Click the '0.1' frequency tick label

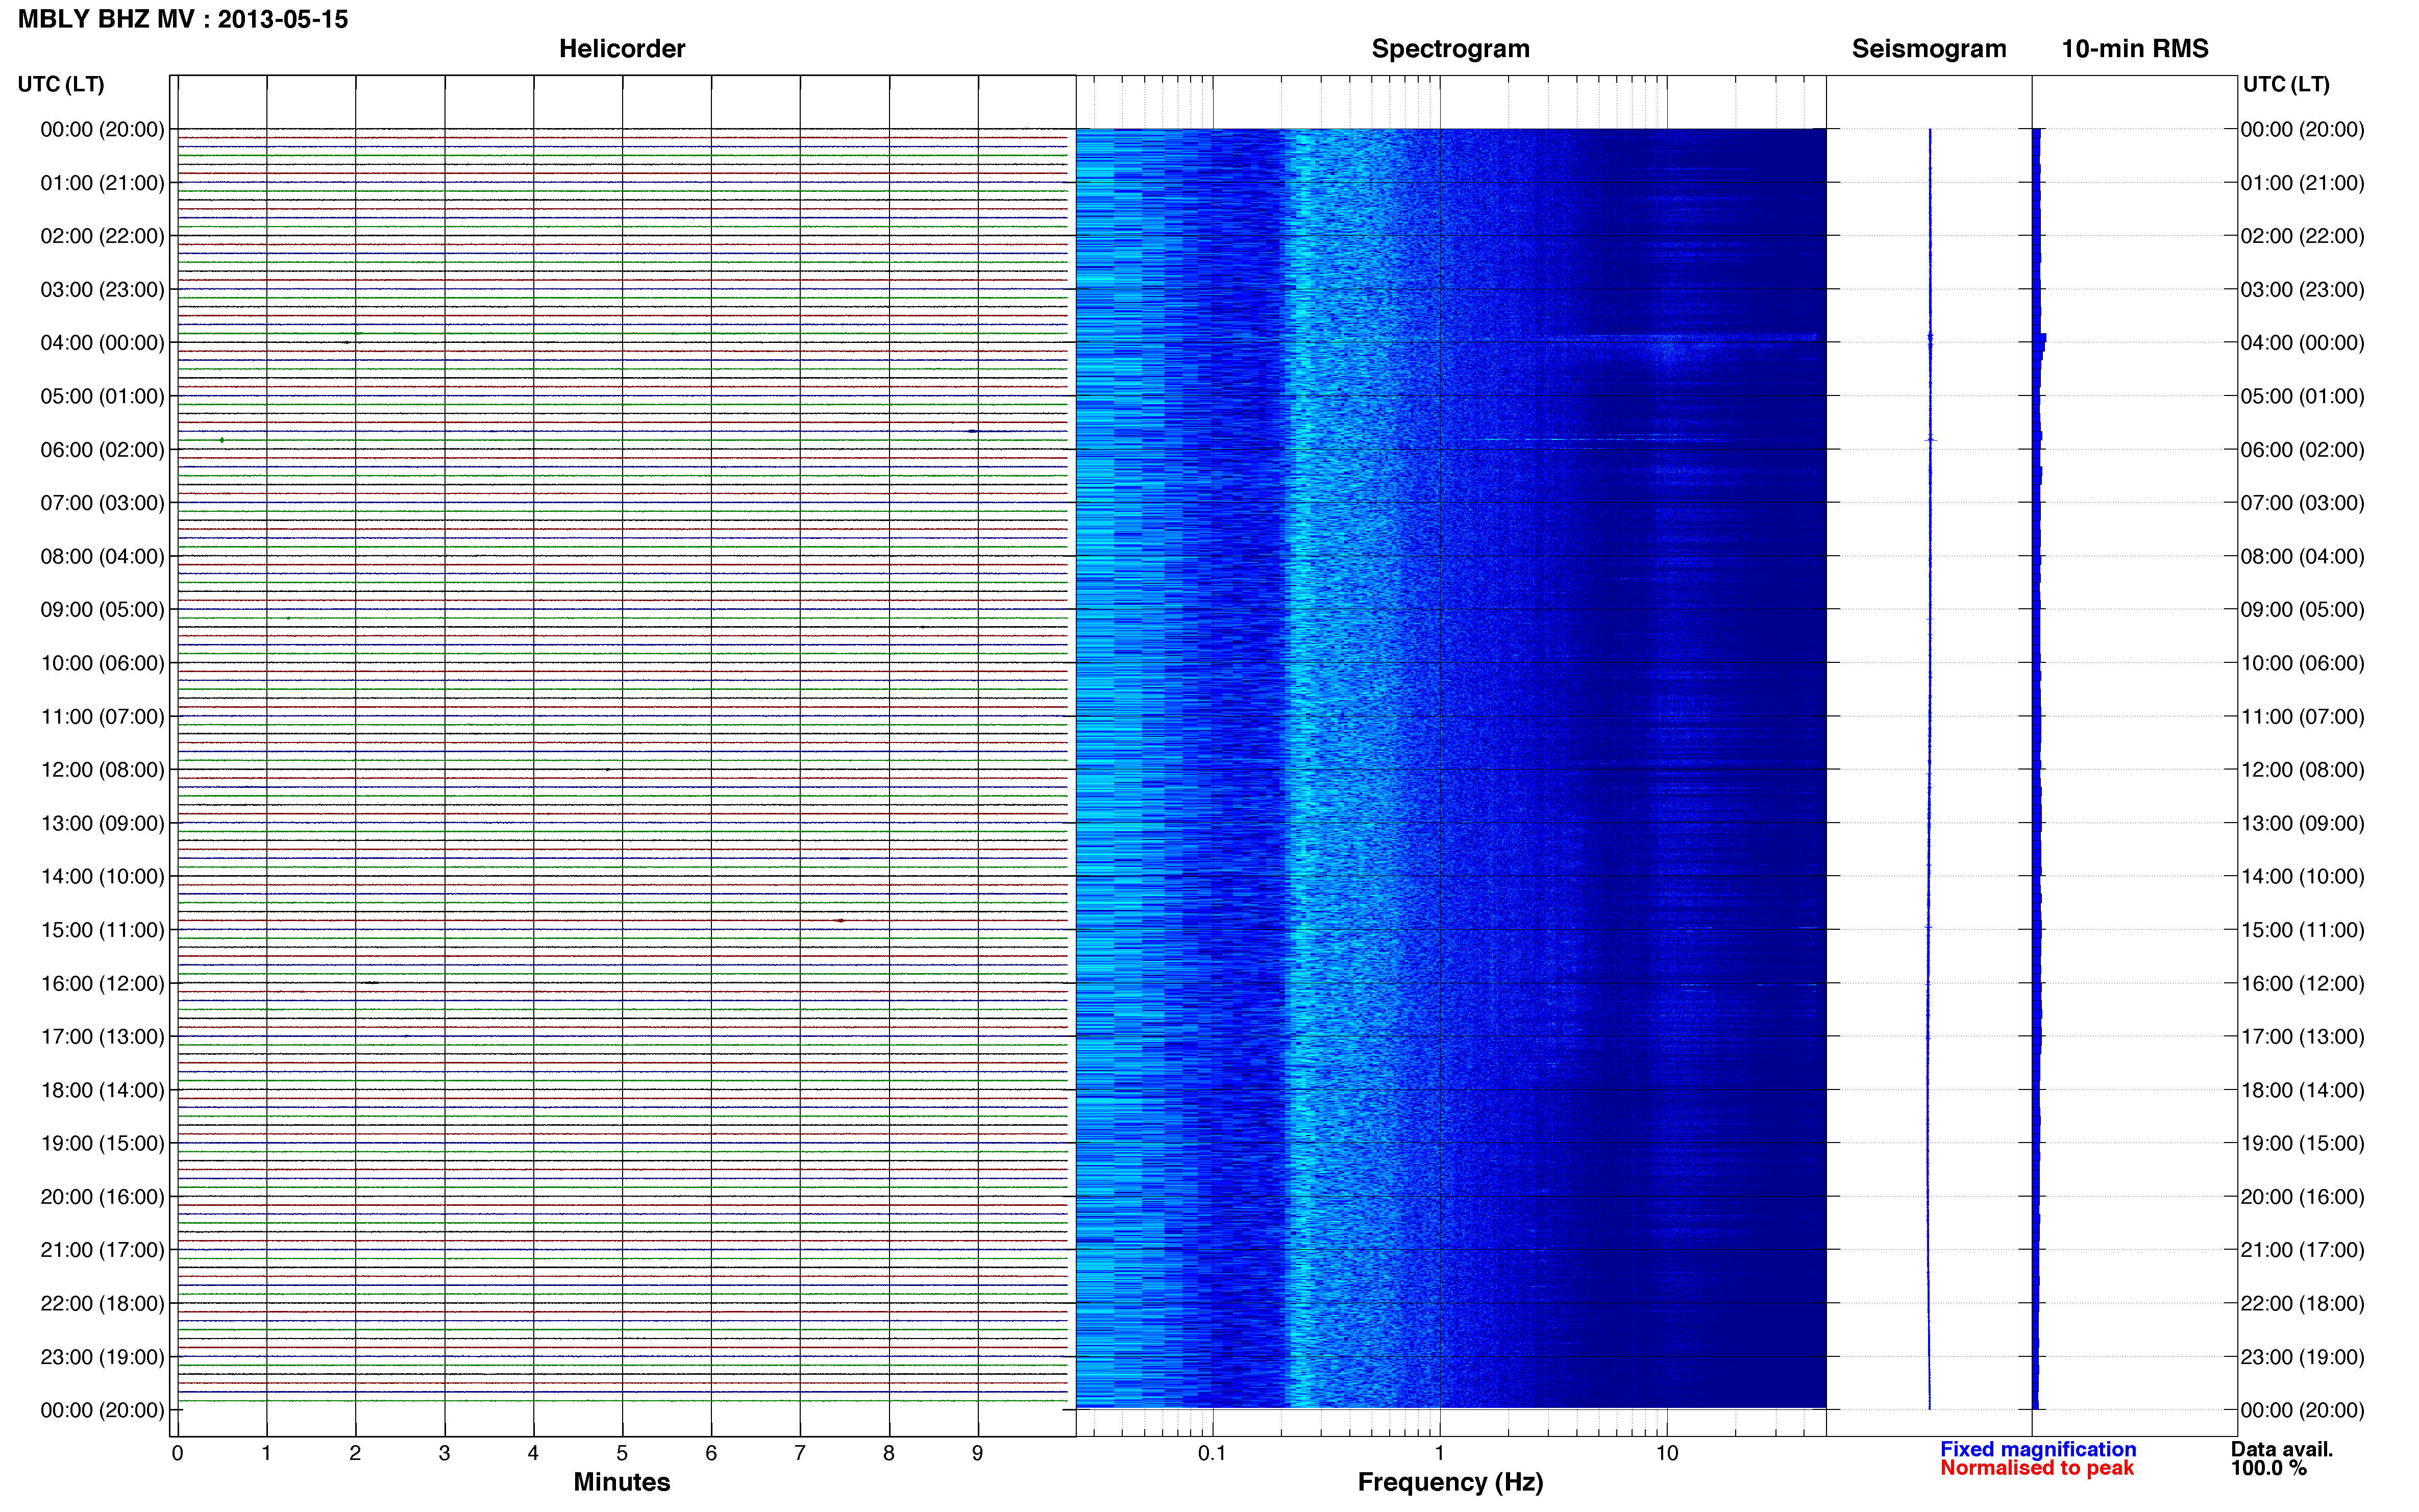(1212, 1453)
